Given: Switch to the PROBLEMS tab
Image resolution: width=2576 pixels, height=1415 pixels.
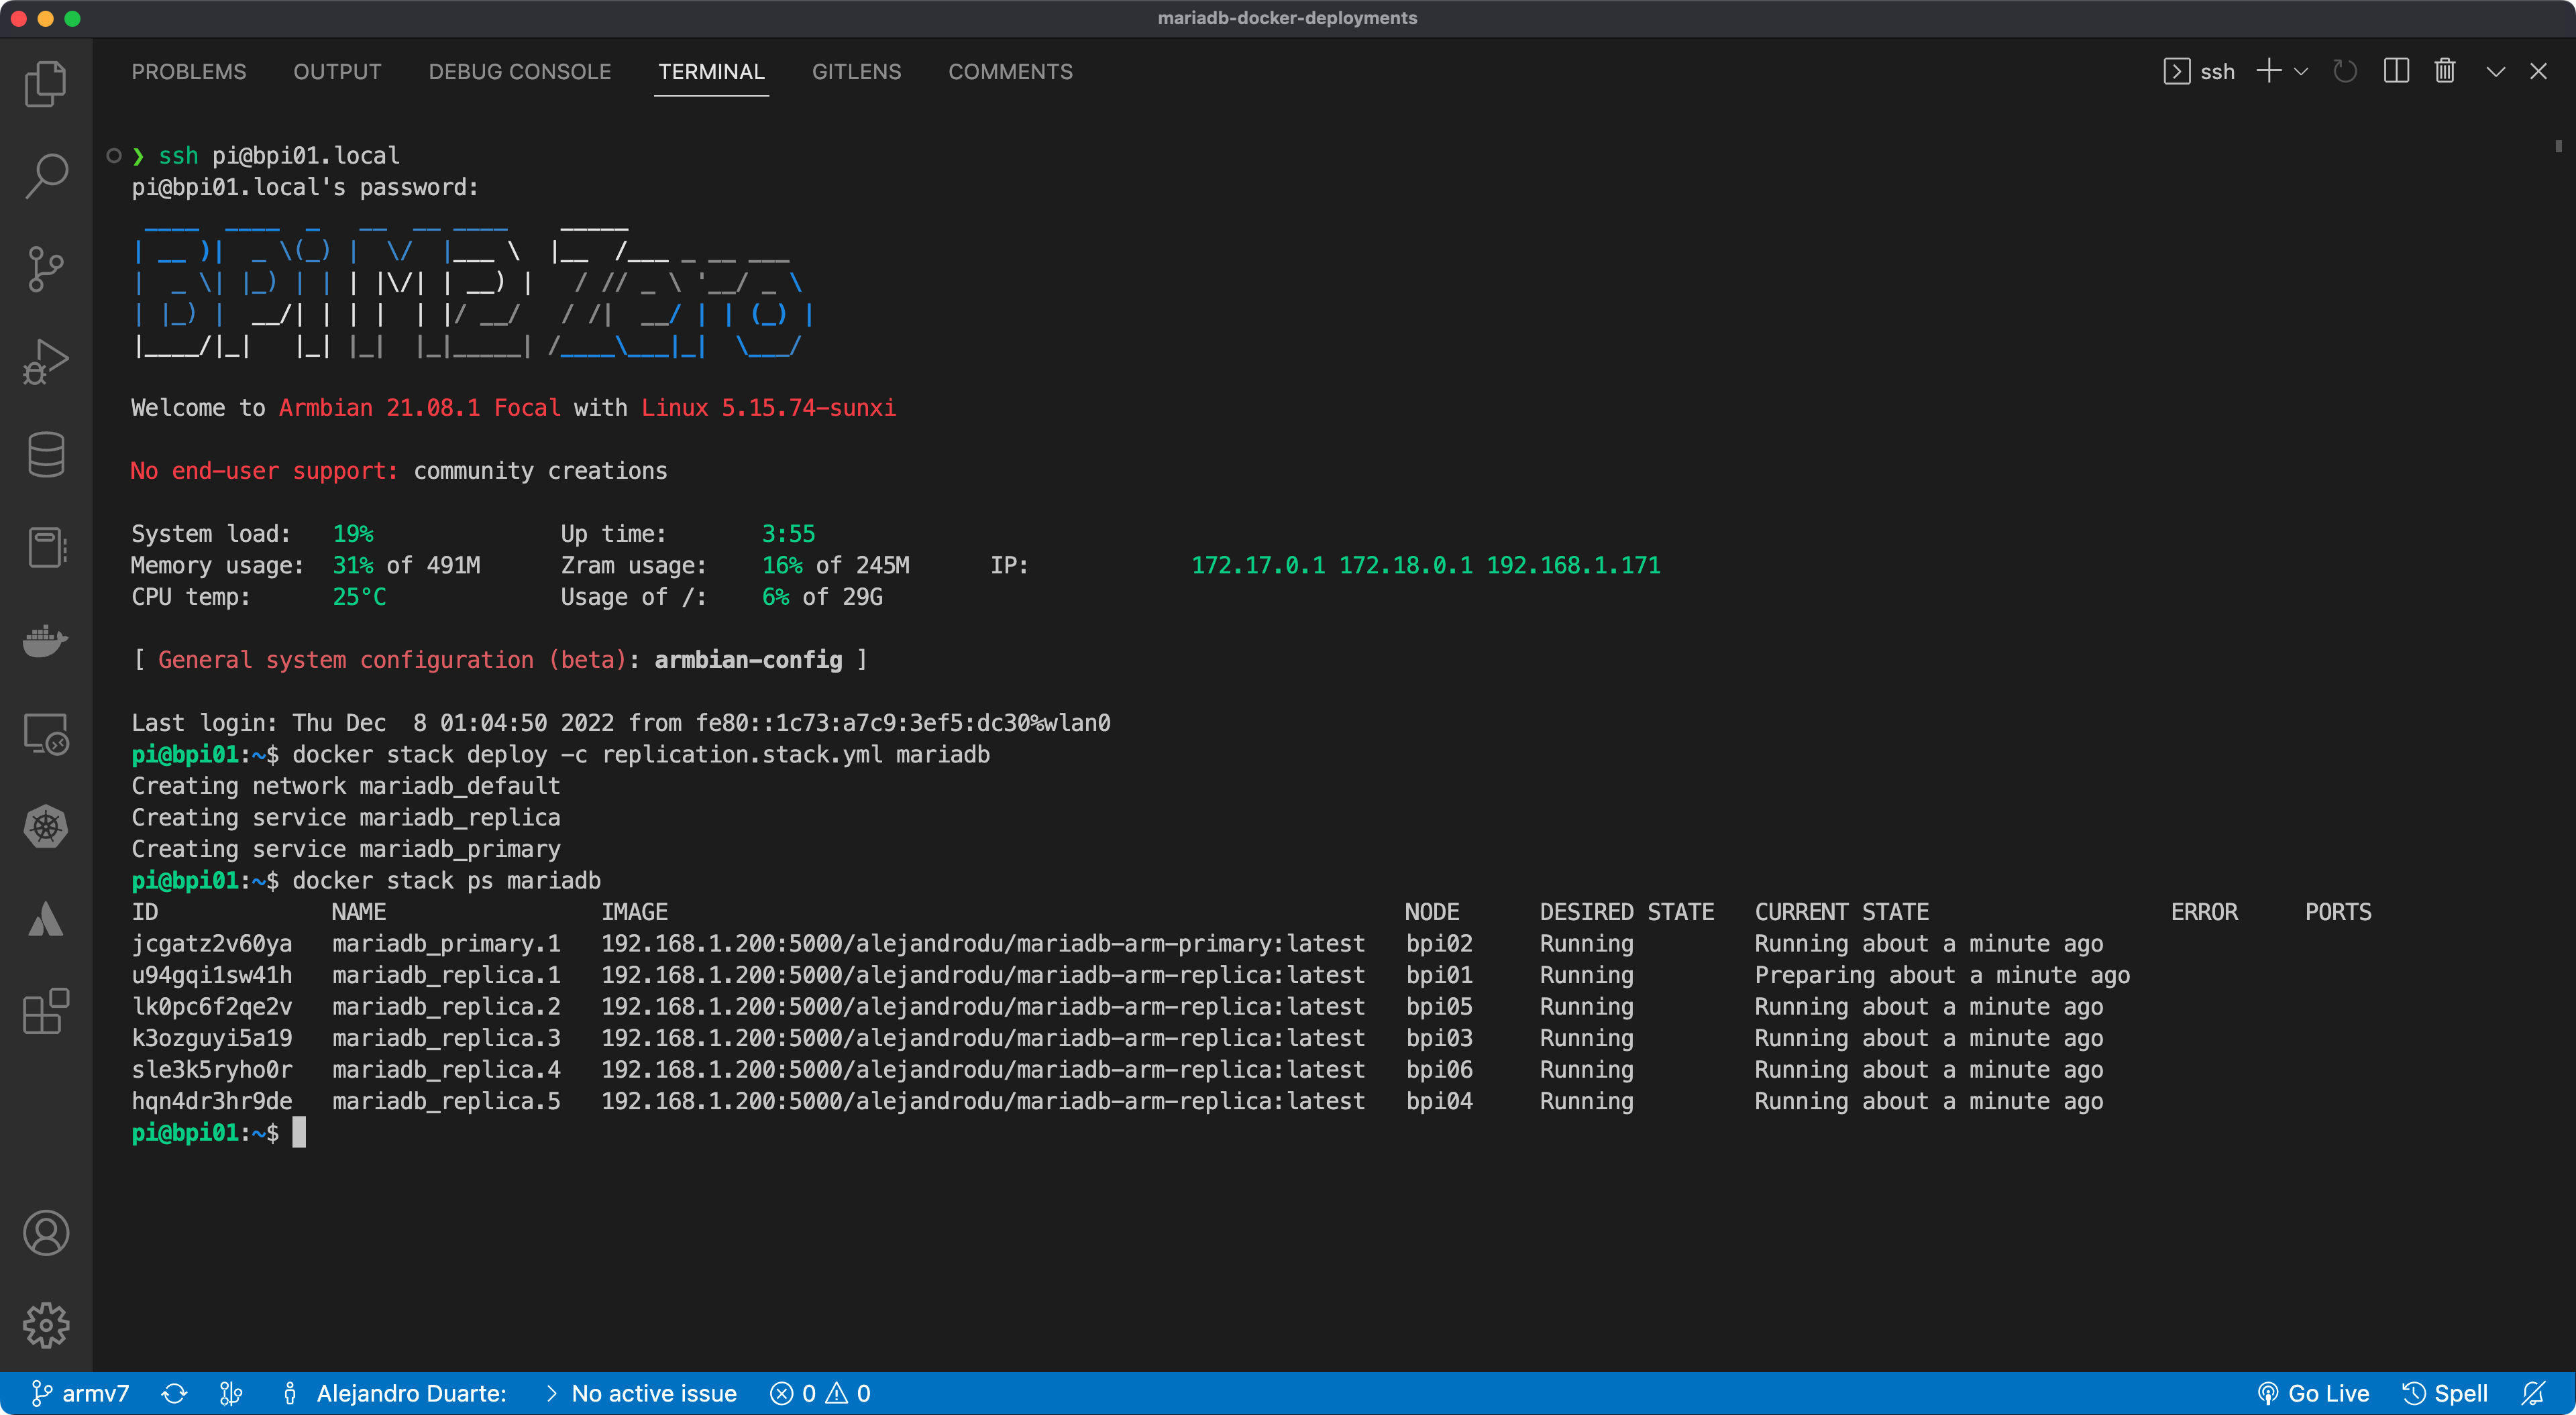Looking at the screenshot, I should 189,72.
